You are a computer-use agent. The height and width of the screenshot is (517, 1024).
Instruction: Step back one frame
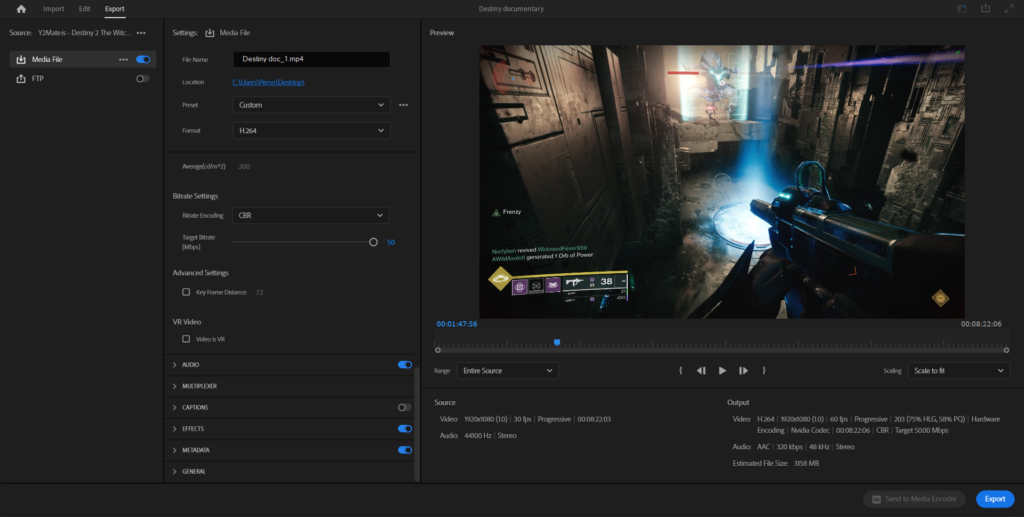click(x=701, y=371)
